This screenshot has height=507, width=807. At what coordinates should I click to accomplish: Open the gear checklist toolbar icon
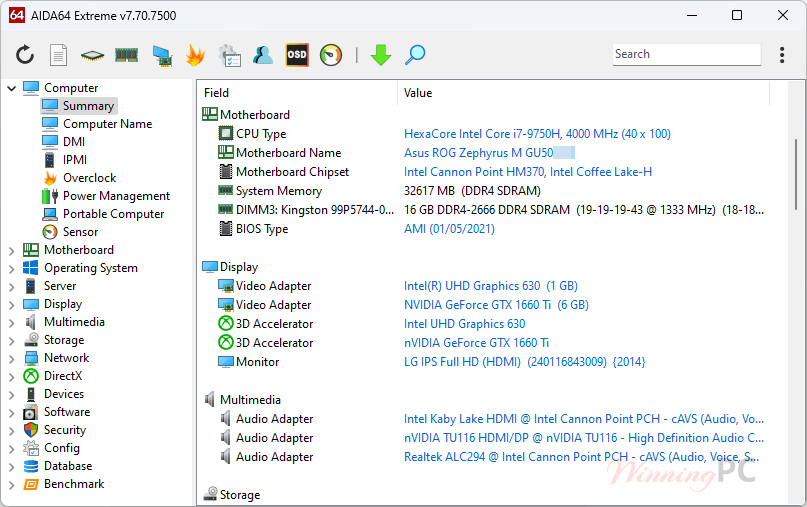point(230,55)
